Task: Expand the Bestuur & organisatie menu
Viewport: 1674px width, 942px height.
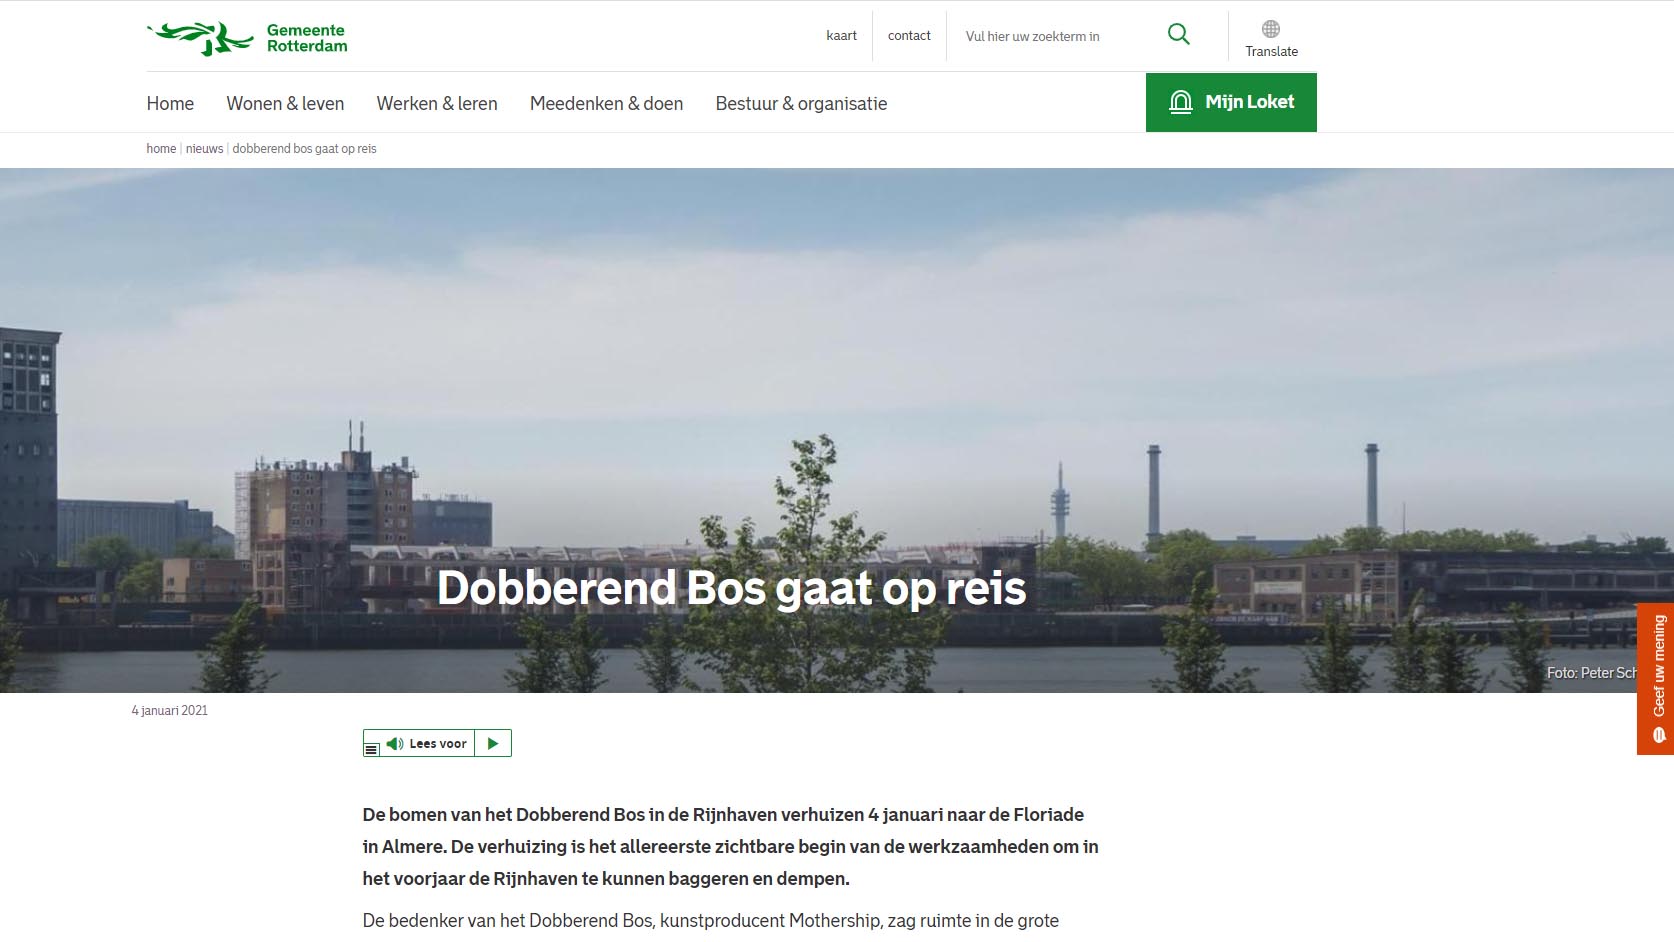Action: click(801, 104)
